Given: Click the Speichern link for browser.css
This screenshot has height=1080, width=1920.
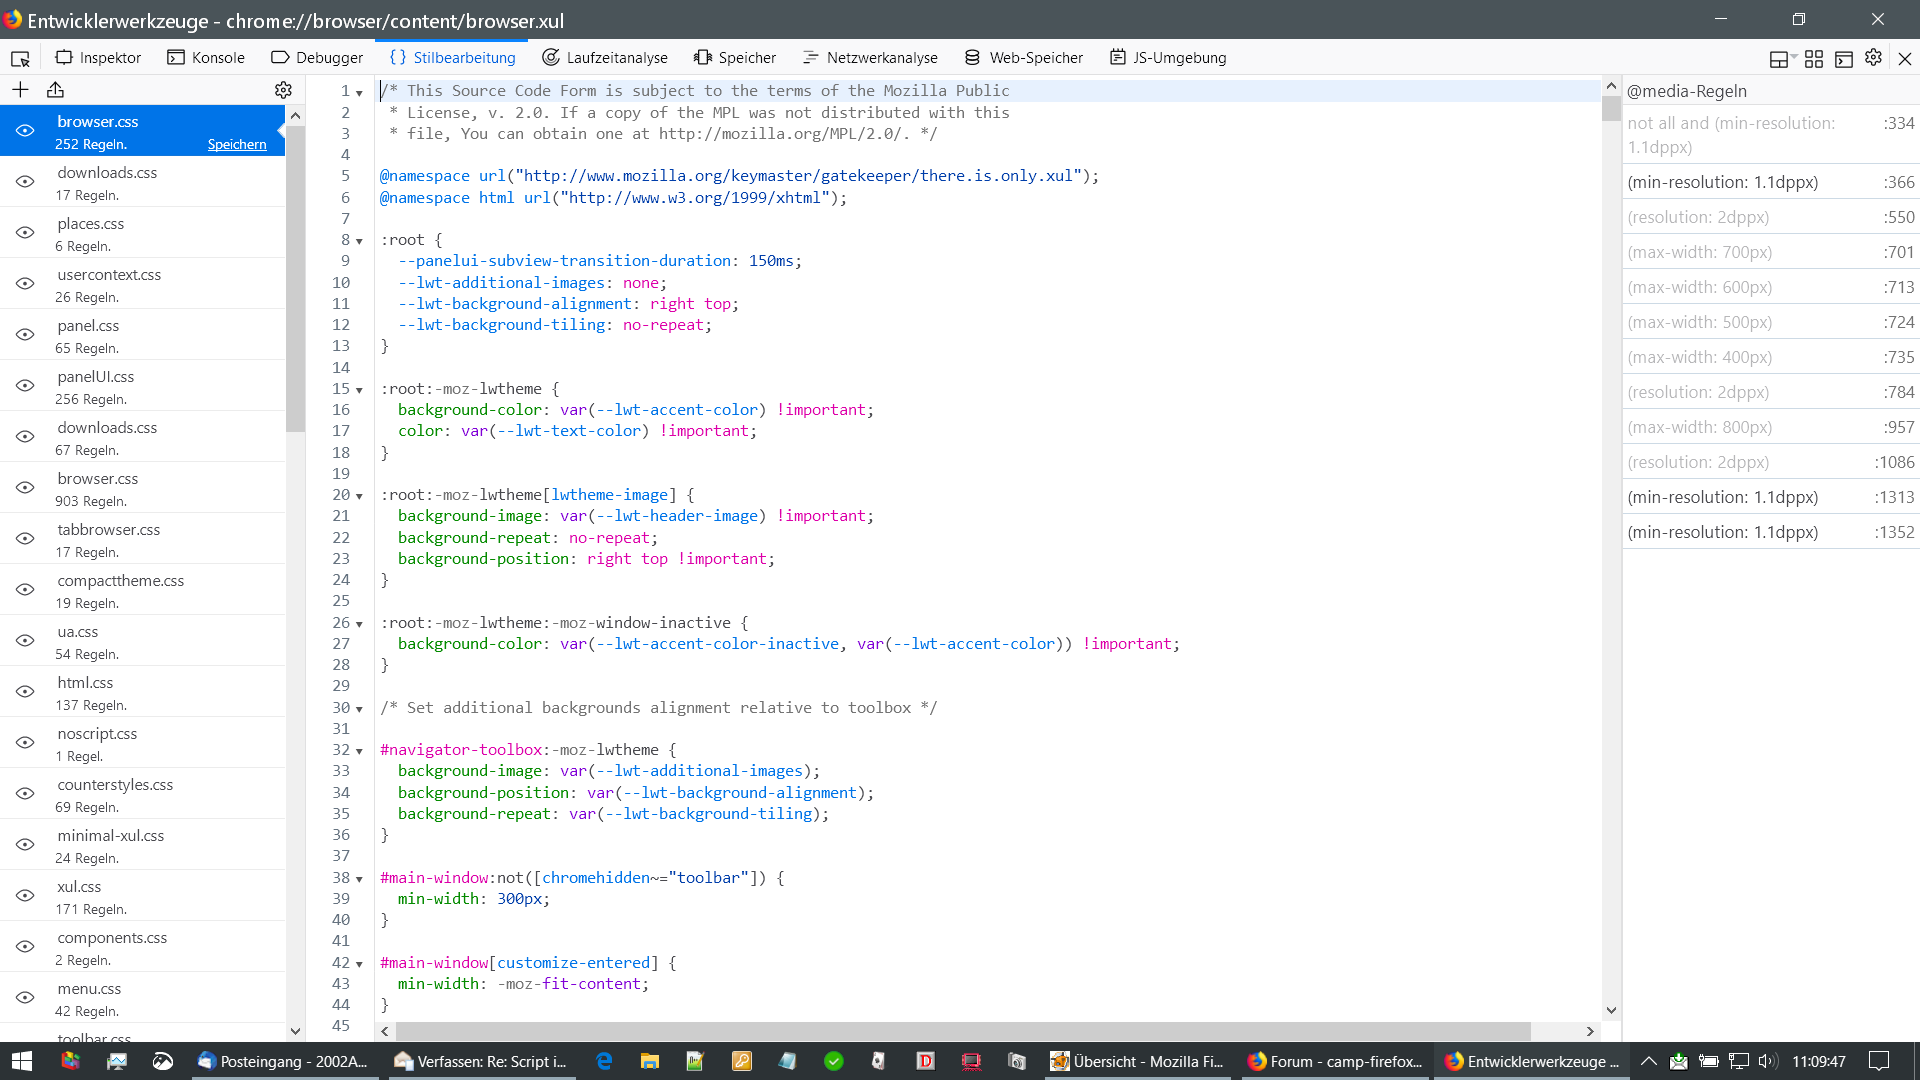Looking at the screenshot, I should coord(237,145).
